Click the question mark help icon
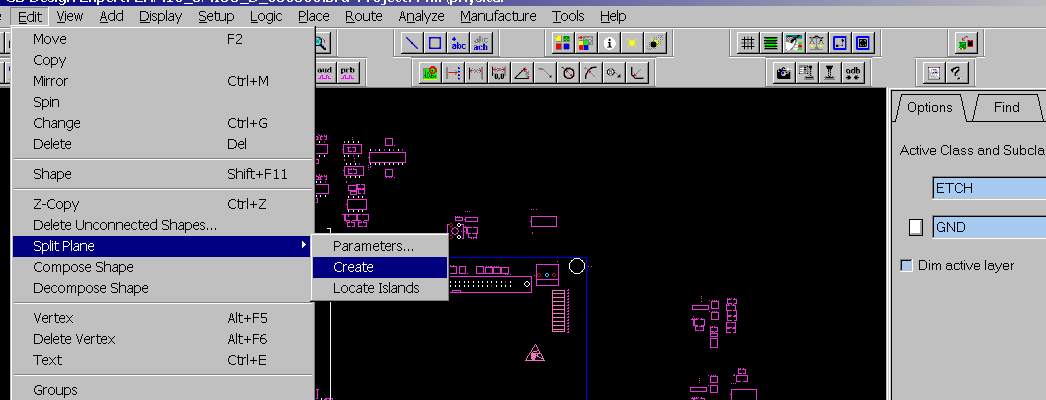1046x400 pixels. [x=957, y=73]
